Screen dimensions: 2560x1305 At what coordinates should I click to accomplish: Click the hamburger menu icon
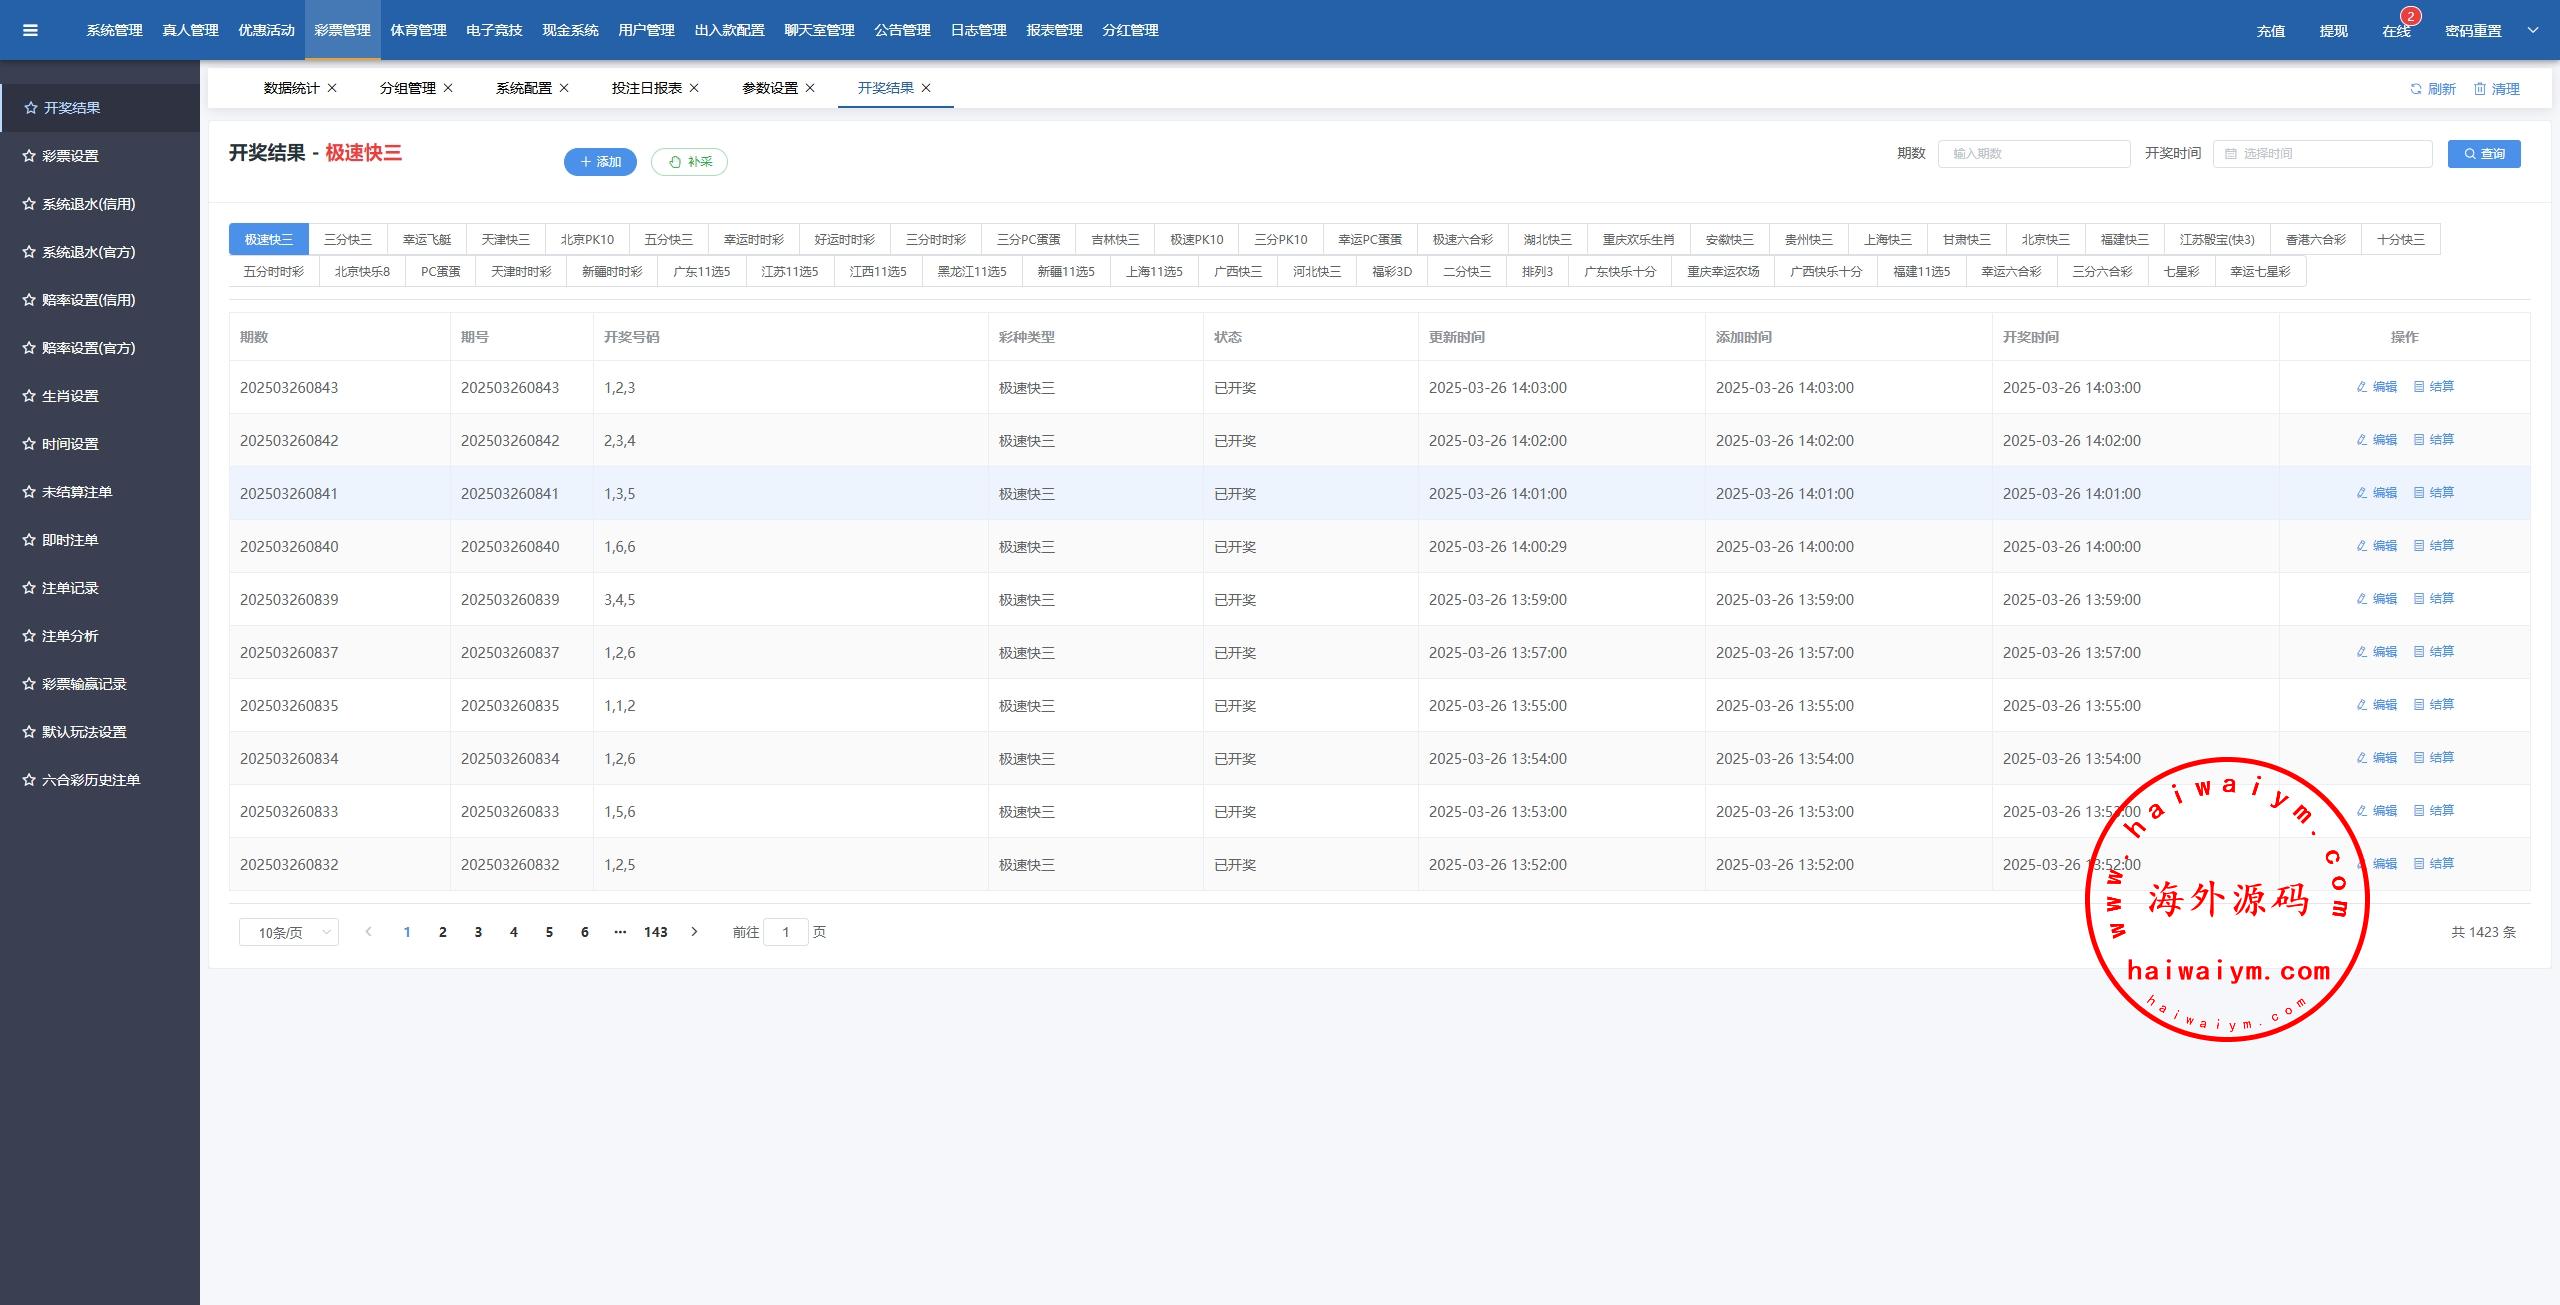[30, 30]
